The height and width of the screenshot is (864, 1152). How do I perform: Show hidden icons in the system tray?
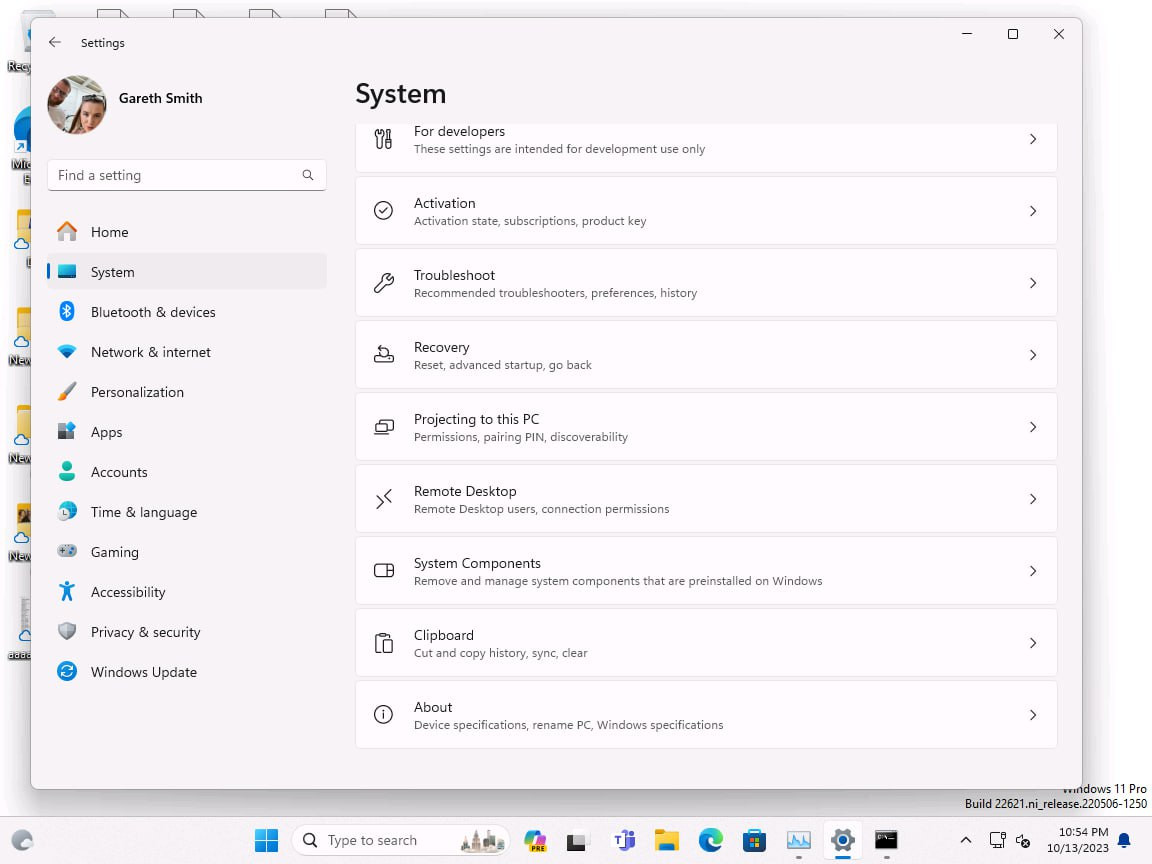tap(966, 841)
